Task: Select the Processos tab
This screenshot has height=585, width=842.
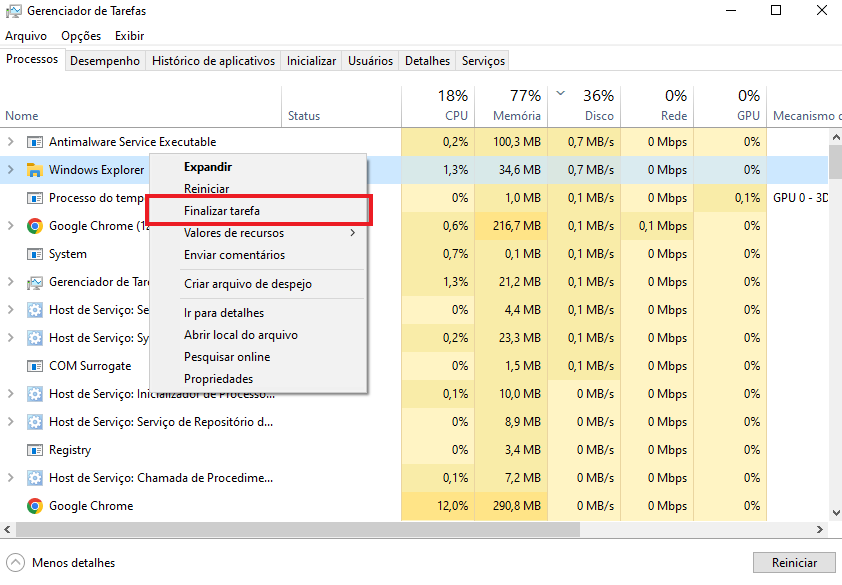Action: 32,59
